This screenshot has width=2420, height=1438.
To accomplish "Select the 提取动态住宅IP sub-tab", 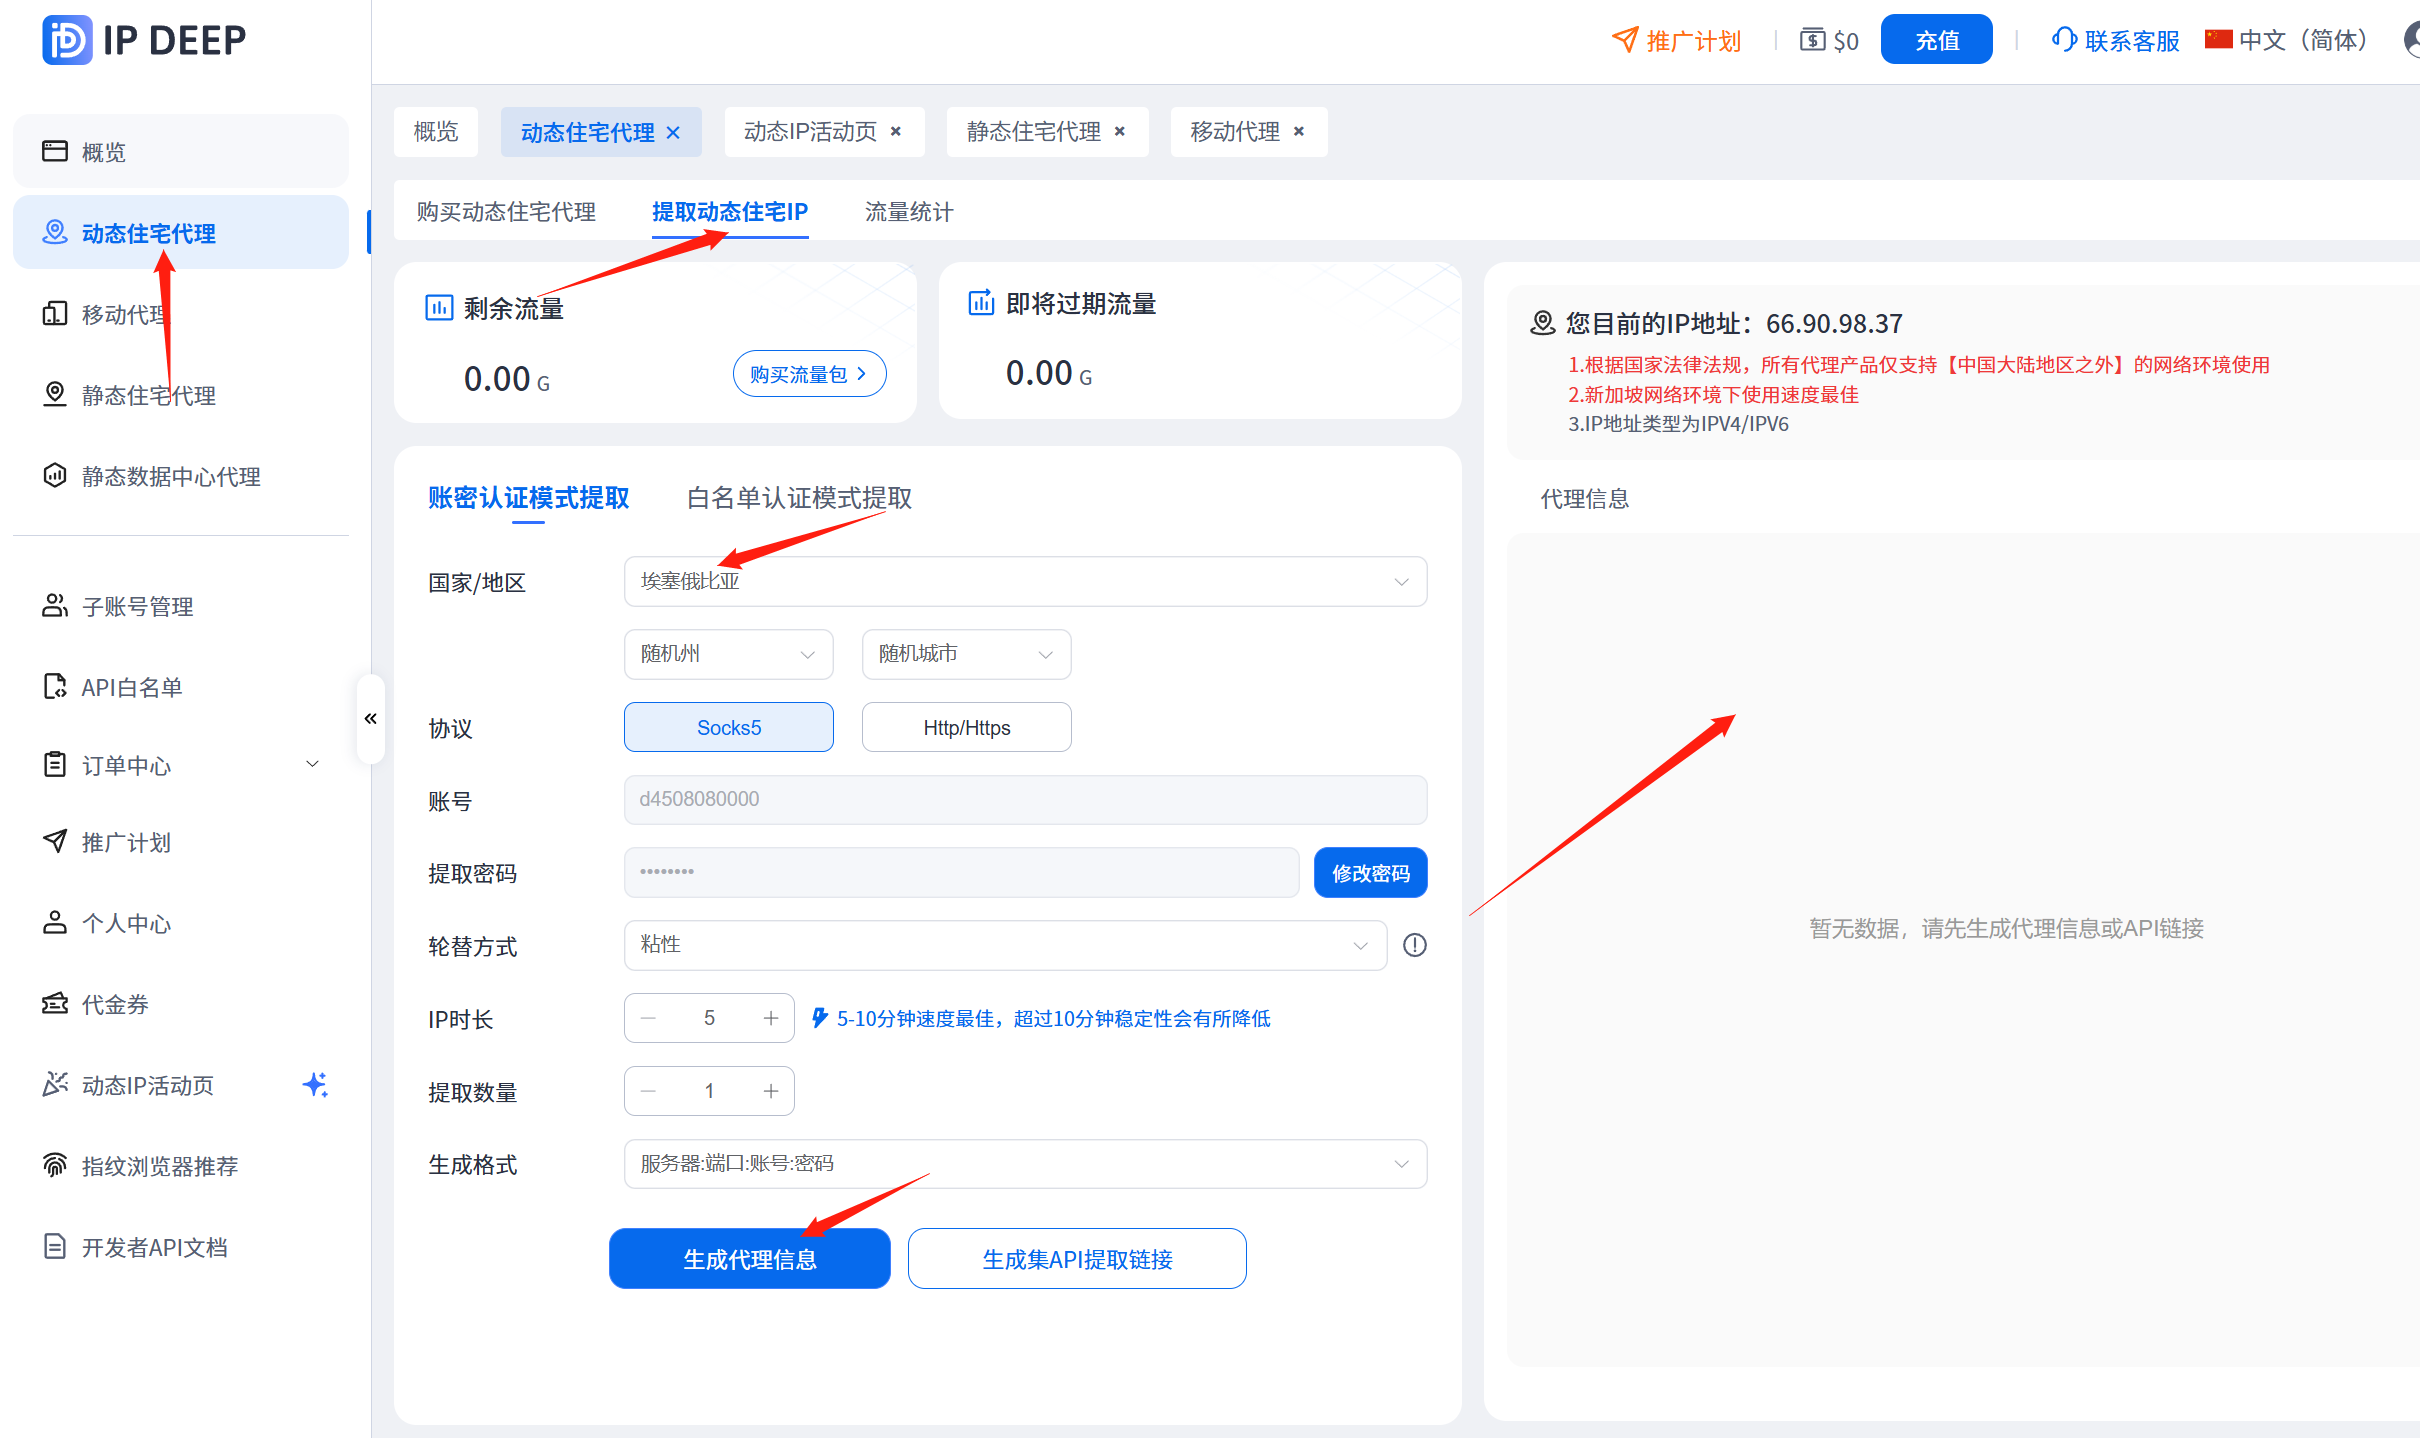I will point(730,212).
